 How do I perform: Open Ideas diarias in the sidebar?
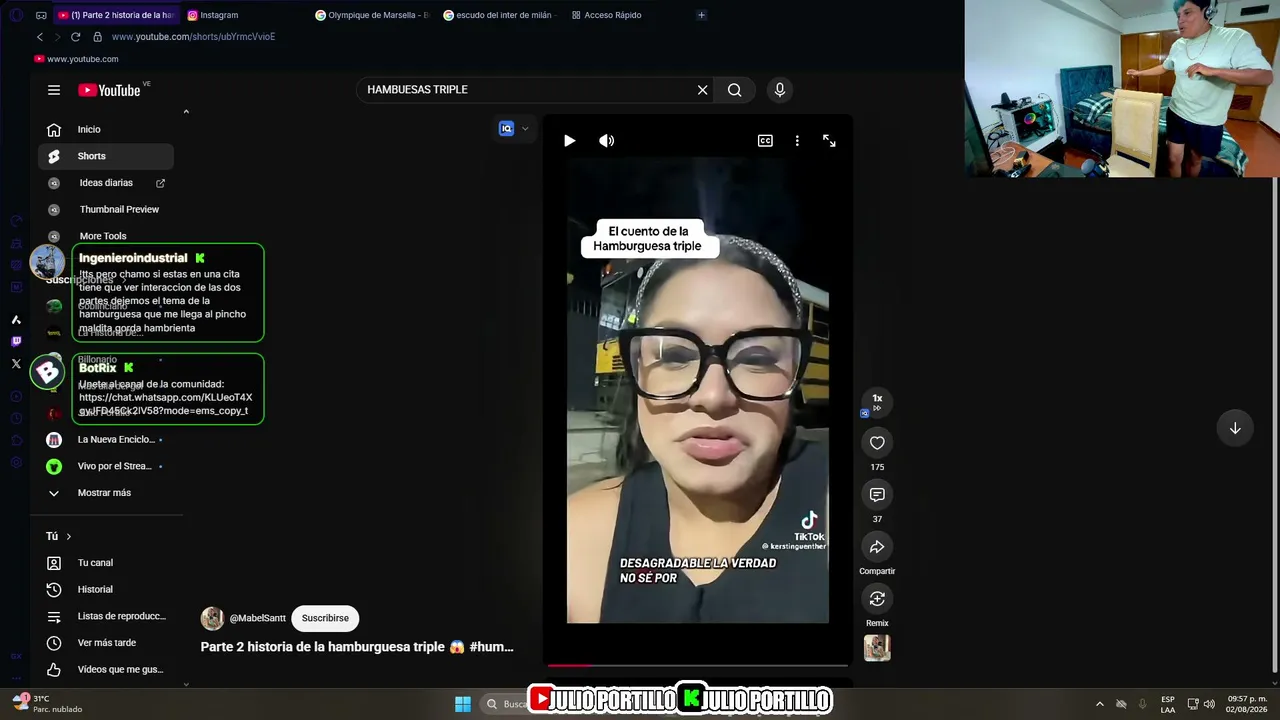click(x=106, y=183)
